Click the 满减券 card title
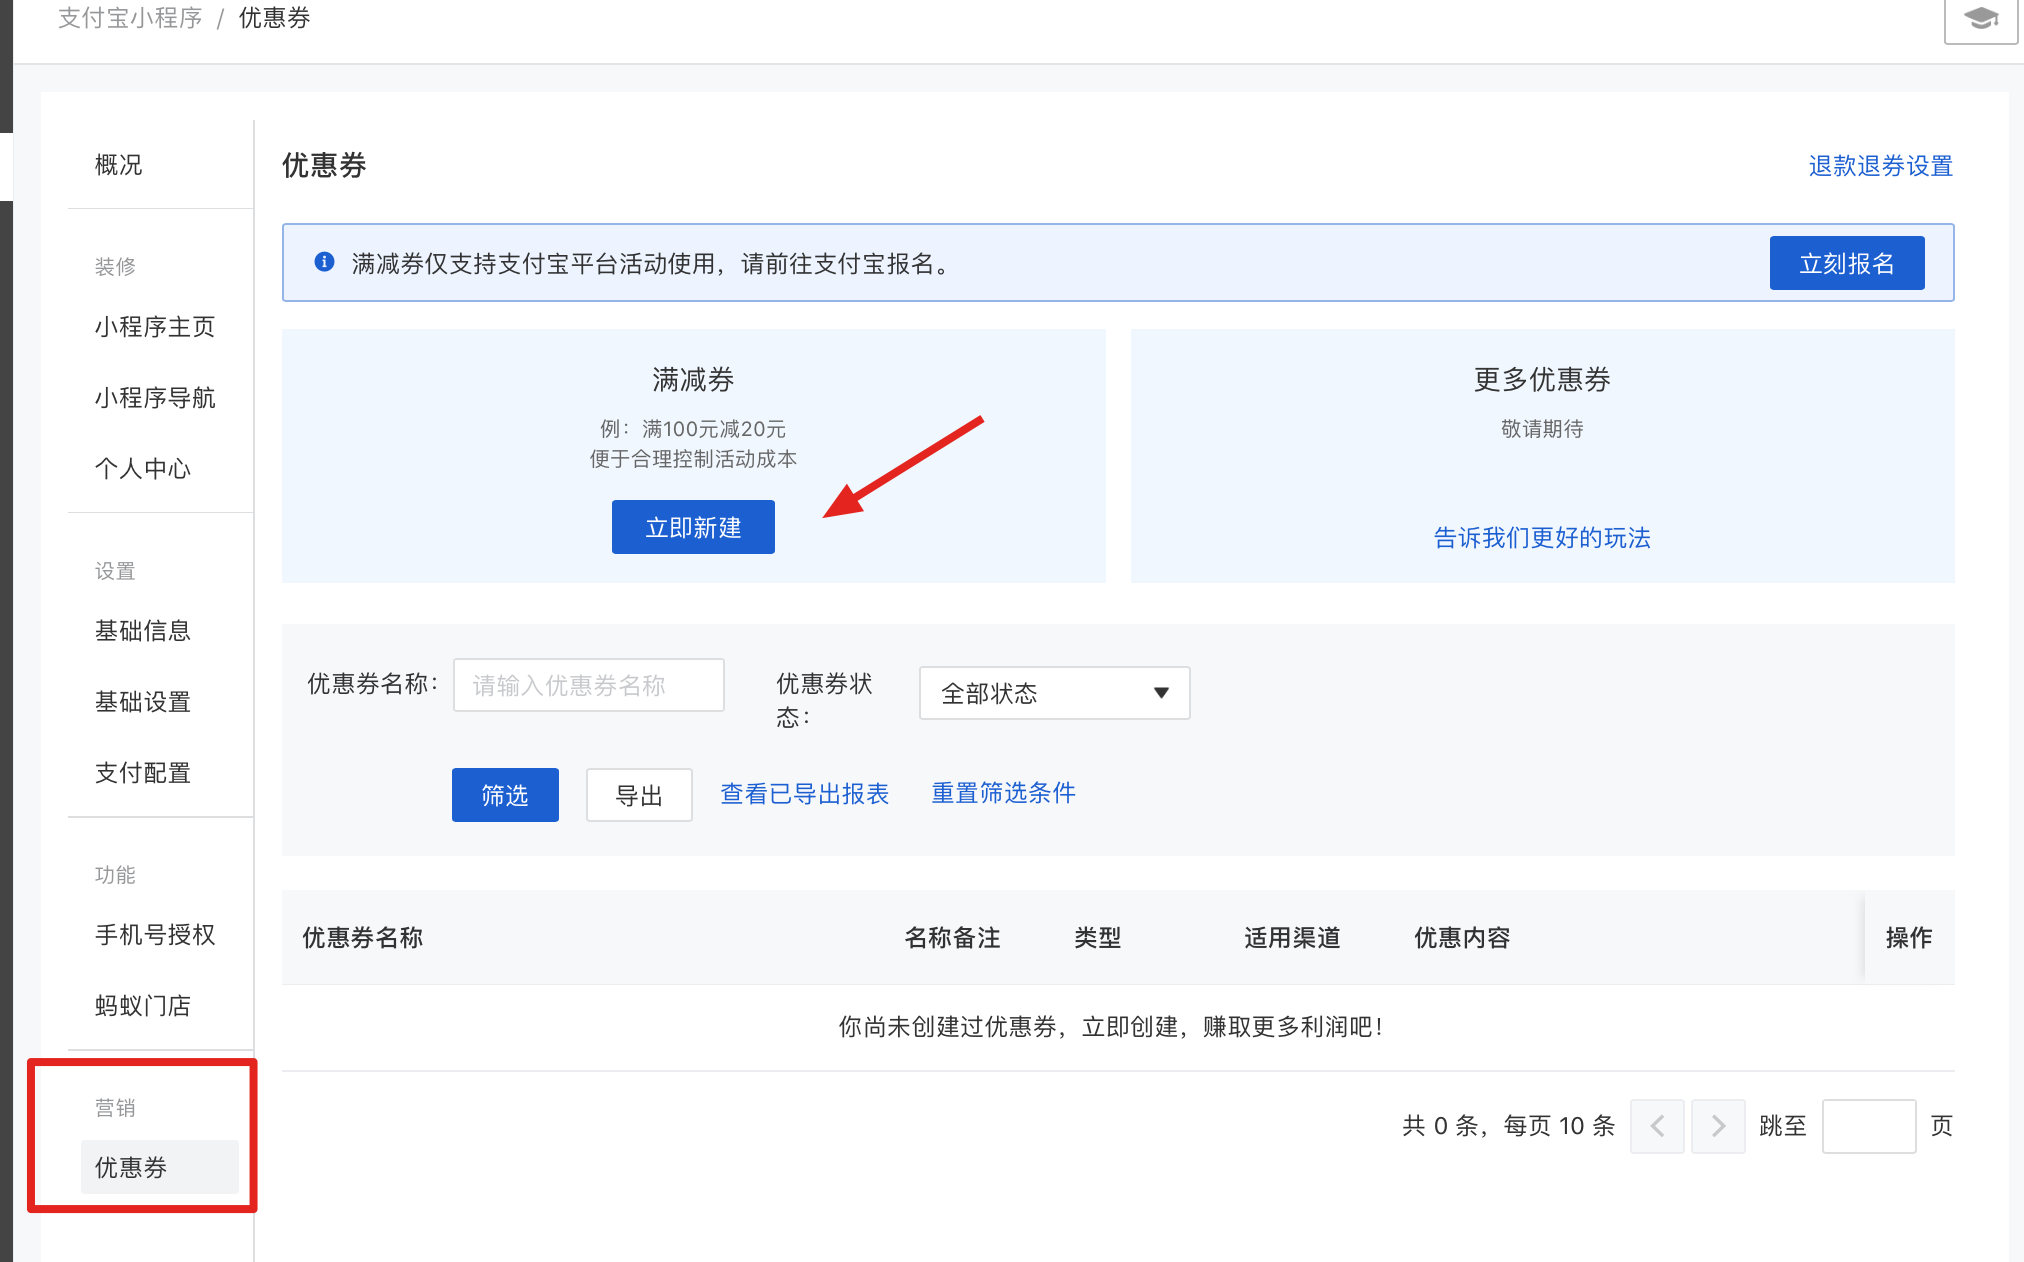This screenshot has width=2024, height=1262. pyautogui.click(x=693, y=380)
